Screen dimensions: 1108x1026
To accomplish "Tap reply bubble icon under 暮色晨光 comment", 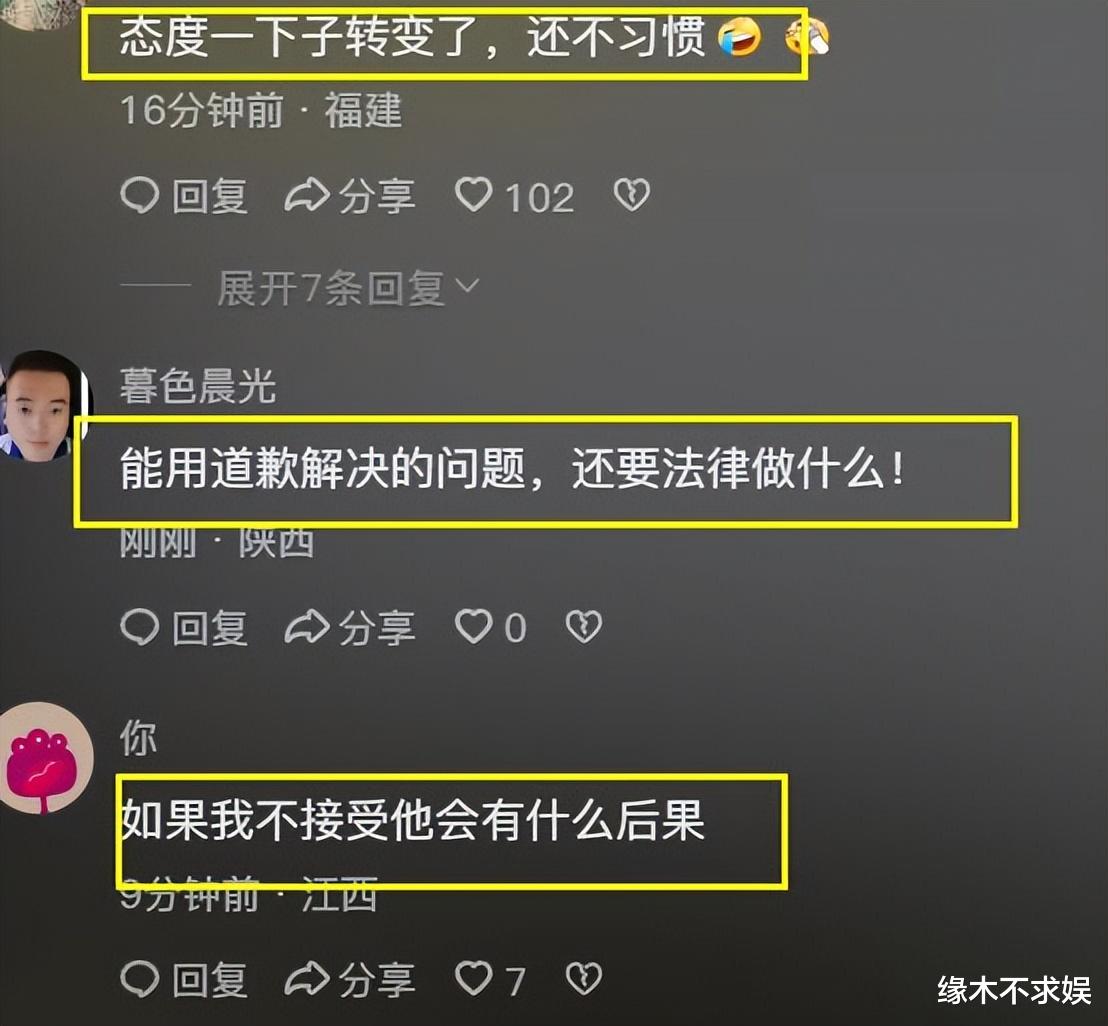I will click(x=140, y=627).
